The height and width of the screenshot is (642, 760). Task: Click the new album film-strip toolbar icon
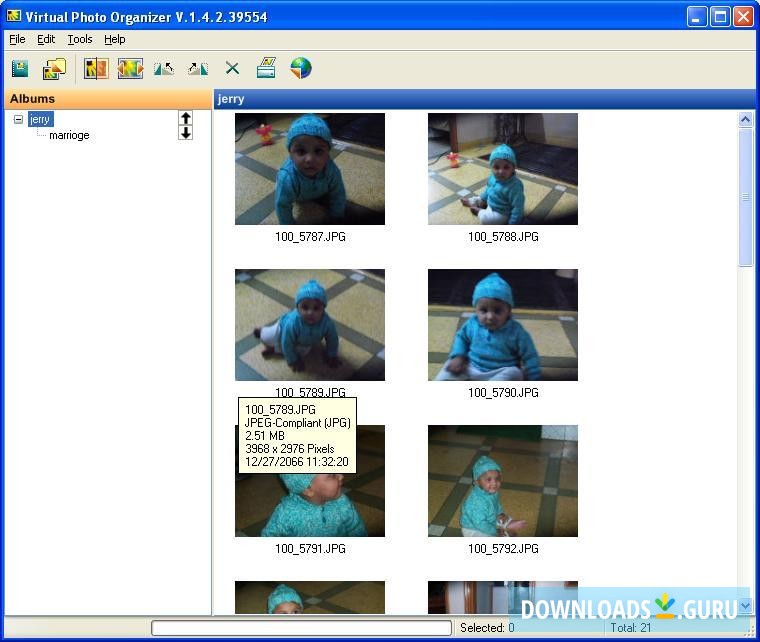tap(20, 69)
